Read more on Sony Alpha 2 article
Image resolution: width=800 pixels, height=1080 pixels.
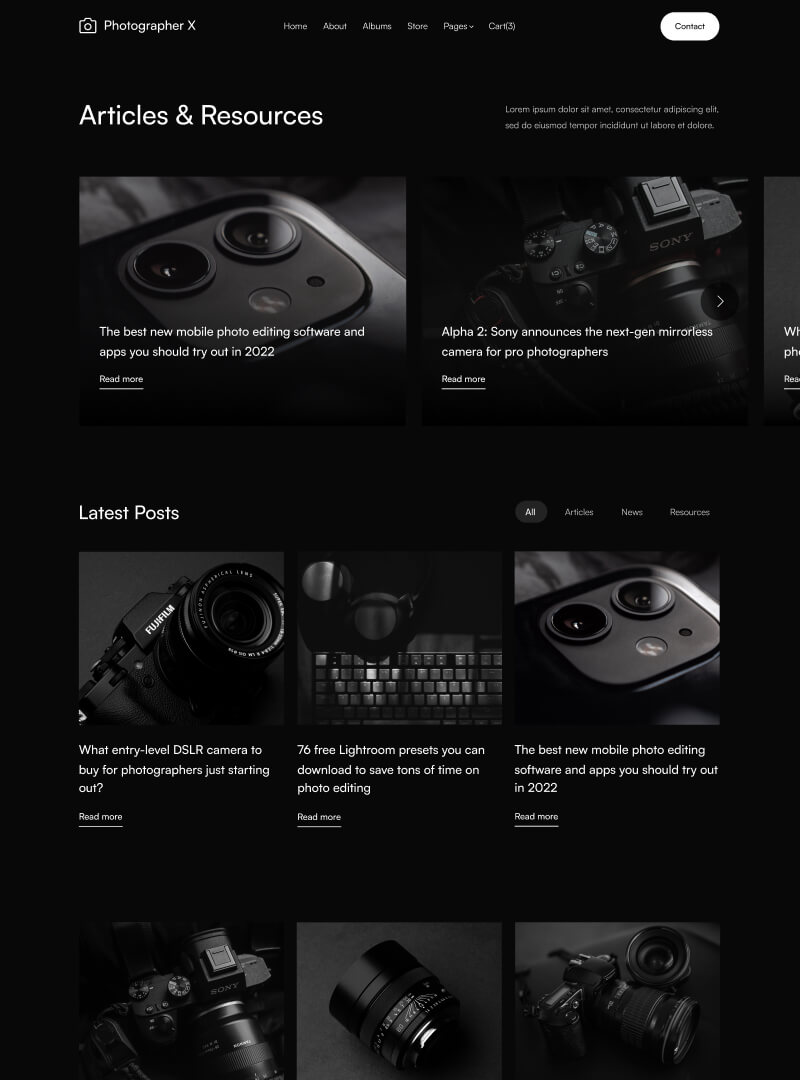click(x=463, y=380)
